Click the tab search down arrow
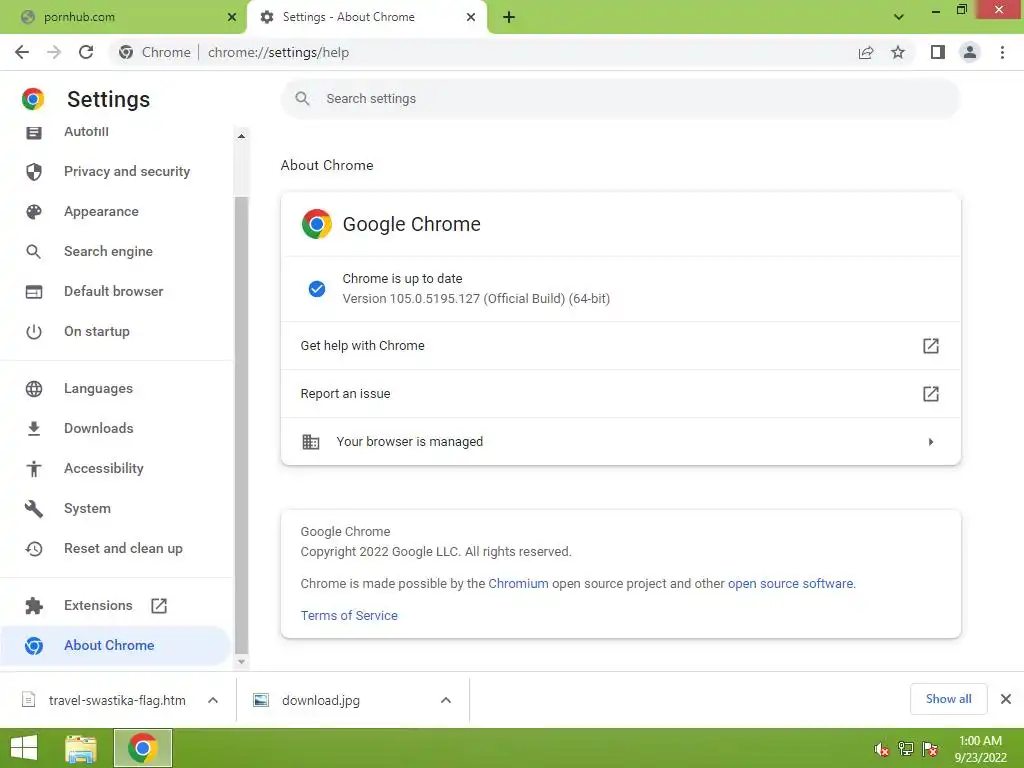Screen dimensions: 1024x768 (x=899, y=17)
